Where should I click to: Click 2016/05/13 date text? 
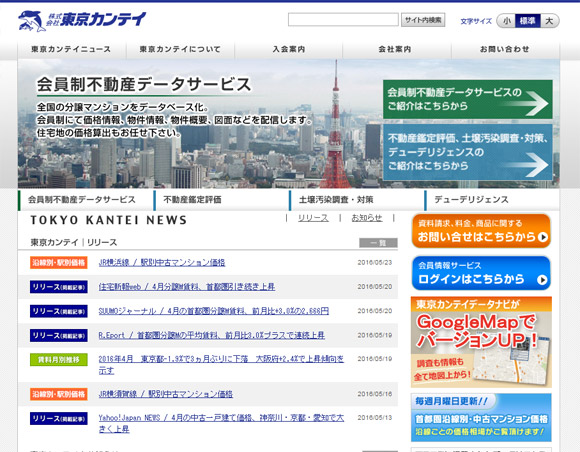pyautogui.click(x=375, y=418)
